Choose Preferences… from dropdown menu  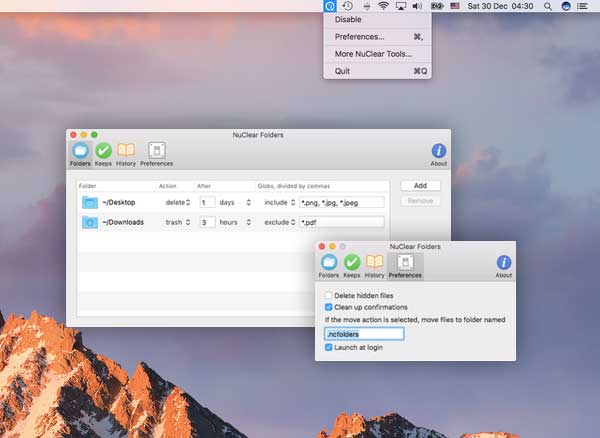[x=377, y=37]
